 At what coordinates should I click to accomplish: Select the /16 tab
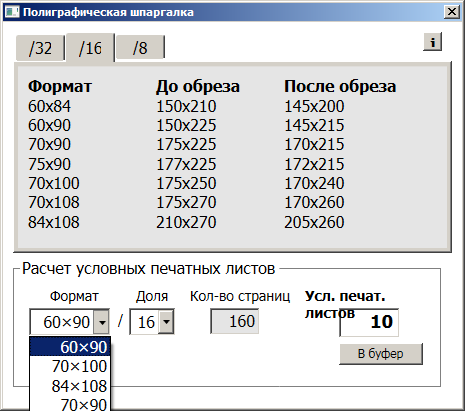pos(90,48)
